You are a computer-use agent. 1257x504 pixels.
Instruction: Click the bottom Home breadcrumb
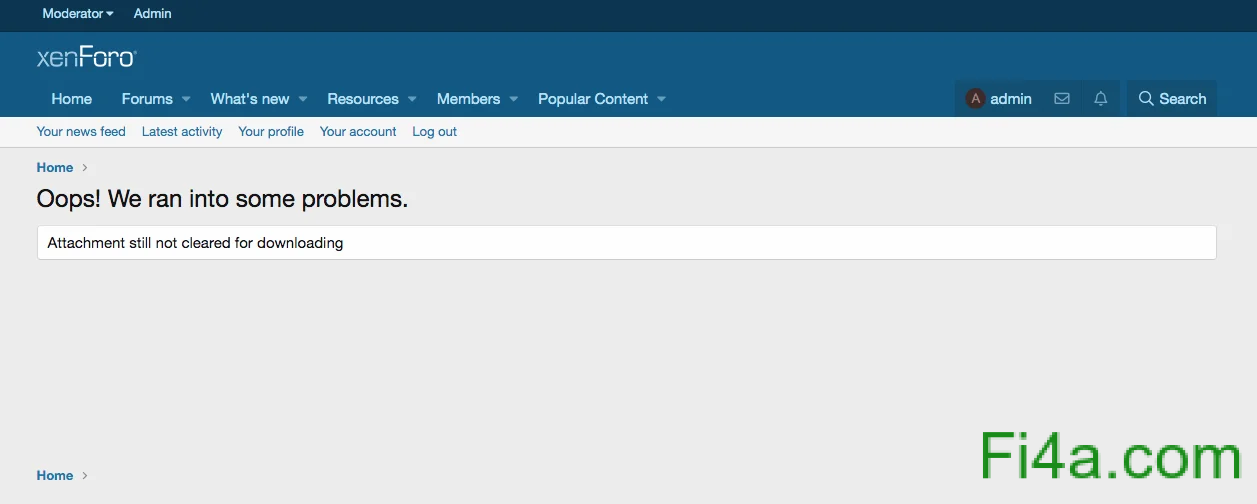55,476
